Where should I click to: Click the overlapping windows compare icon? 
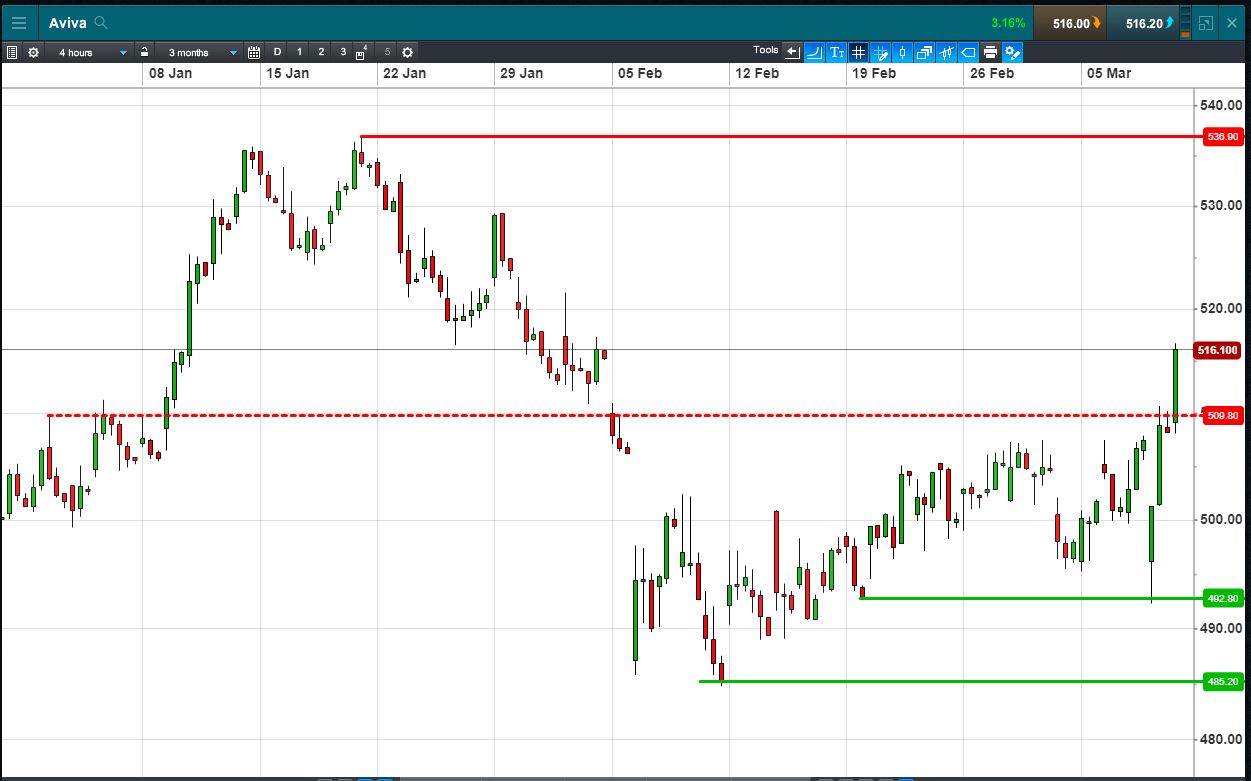[924, 52]
